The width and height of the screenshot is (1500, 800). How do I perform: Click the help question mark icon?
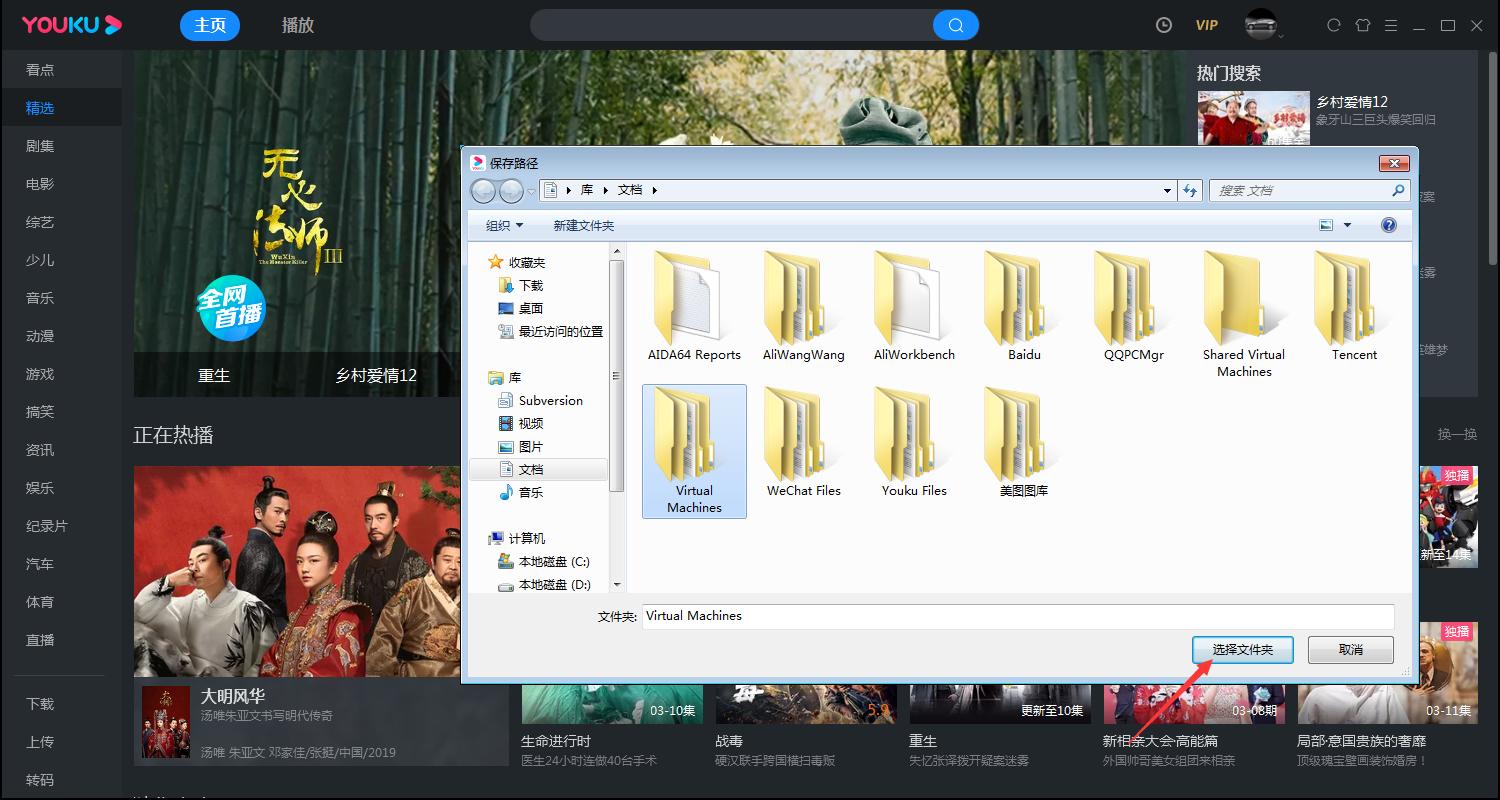1388,225
